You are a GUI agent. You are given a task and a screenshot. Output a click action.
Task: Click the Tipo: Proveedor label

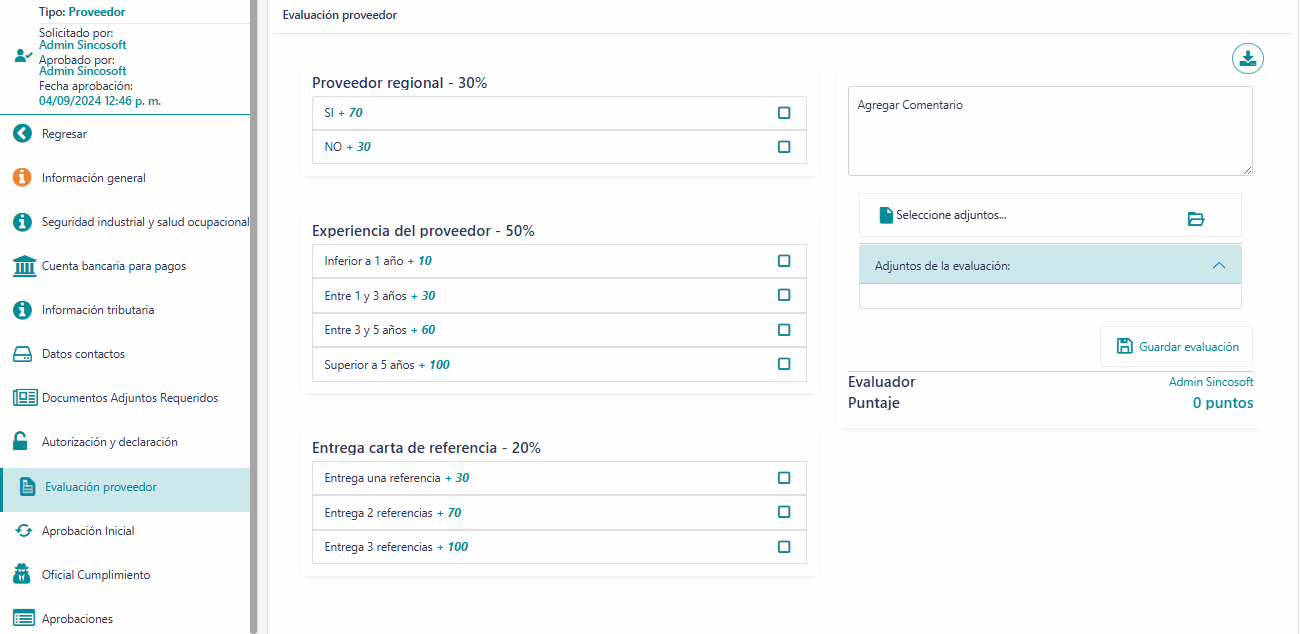82,12
